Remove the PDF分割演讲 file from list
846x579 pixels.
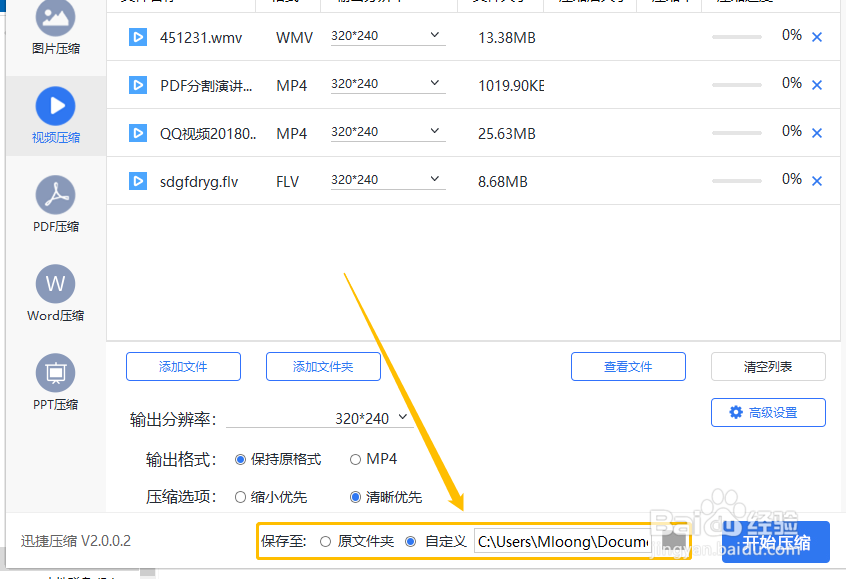click(x=817, y=85)
